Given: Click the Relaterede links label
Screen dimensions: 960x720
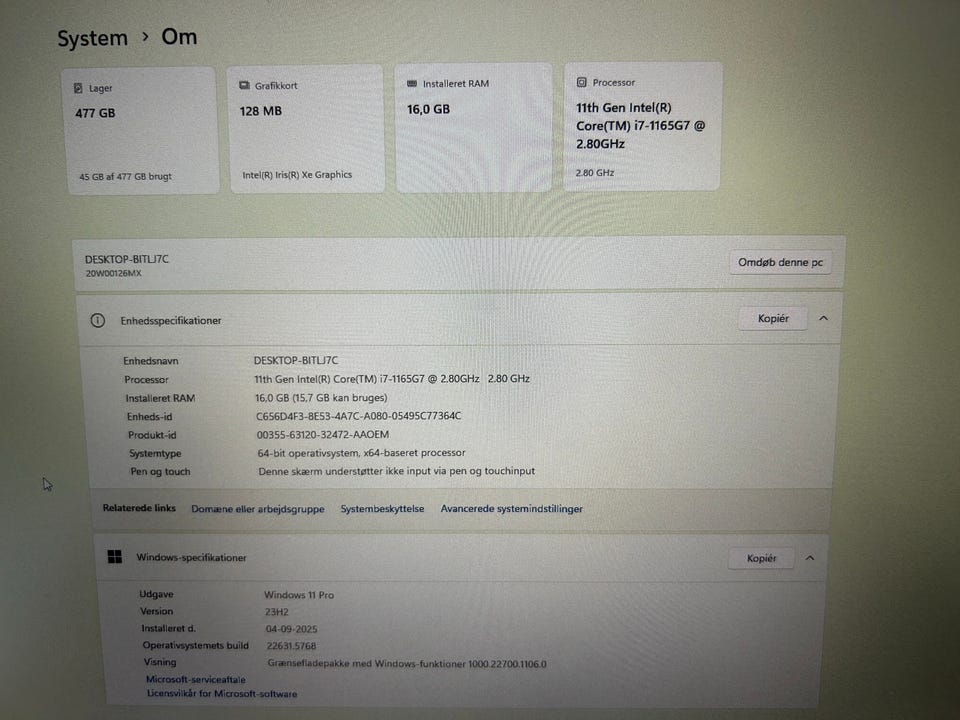Looking at the screenshot, I should point(139,508).
